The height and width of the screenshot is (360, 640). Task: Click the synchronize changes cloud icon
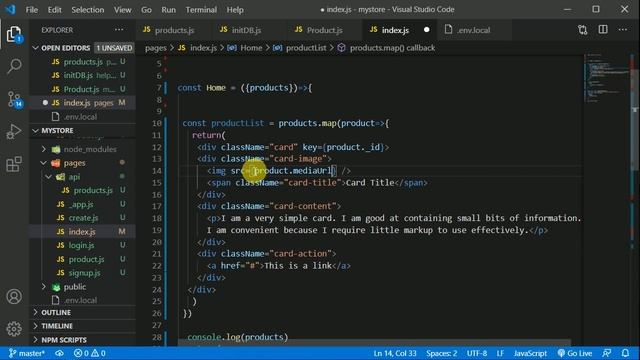pyautogui.click(x=60, y=353)
